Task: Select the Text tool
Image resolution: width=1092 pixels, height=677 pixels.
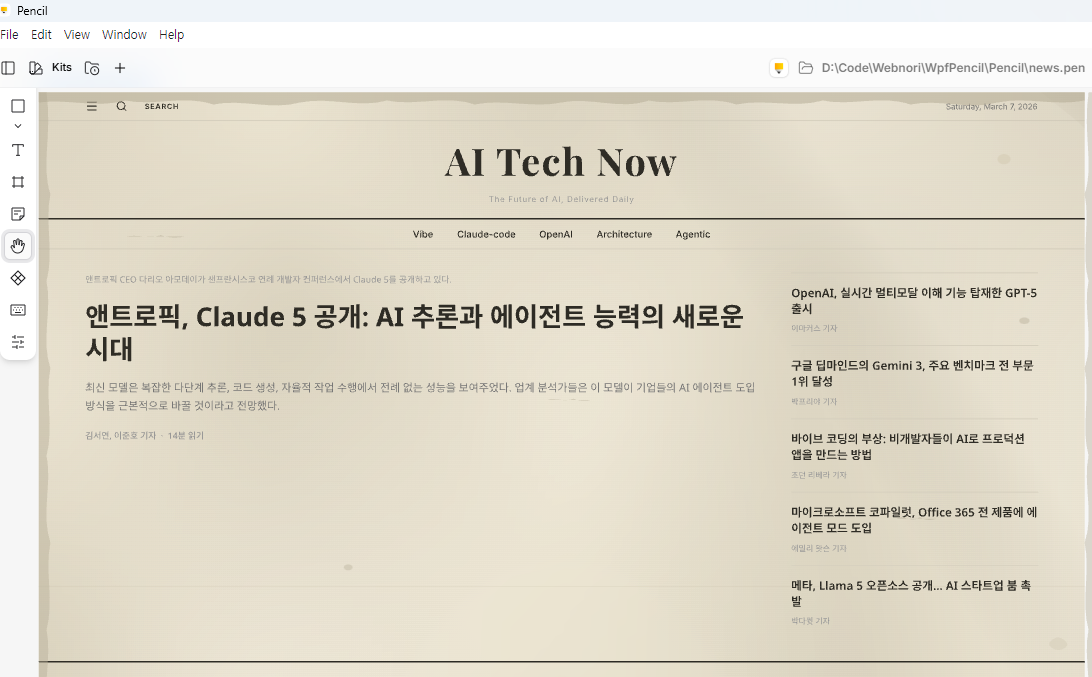Action: (18, 150)
